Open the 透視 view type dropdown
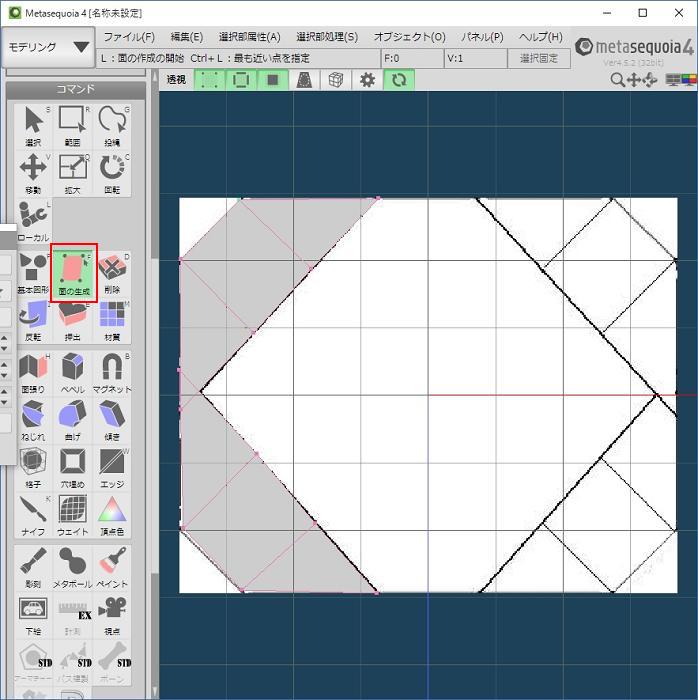698x700 pixels. 176,80
